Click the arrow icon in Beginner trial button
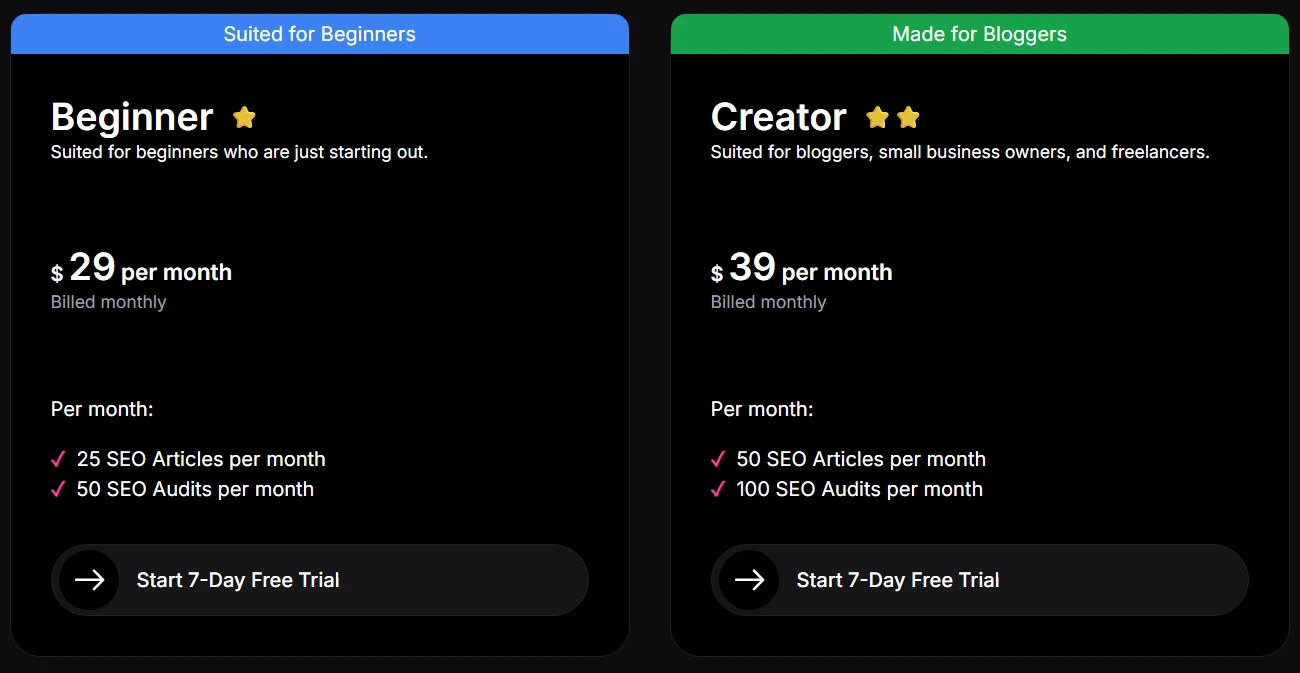 87,580
